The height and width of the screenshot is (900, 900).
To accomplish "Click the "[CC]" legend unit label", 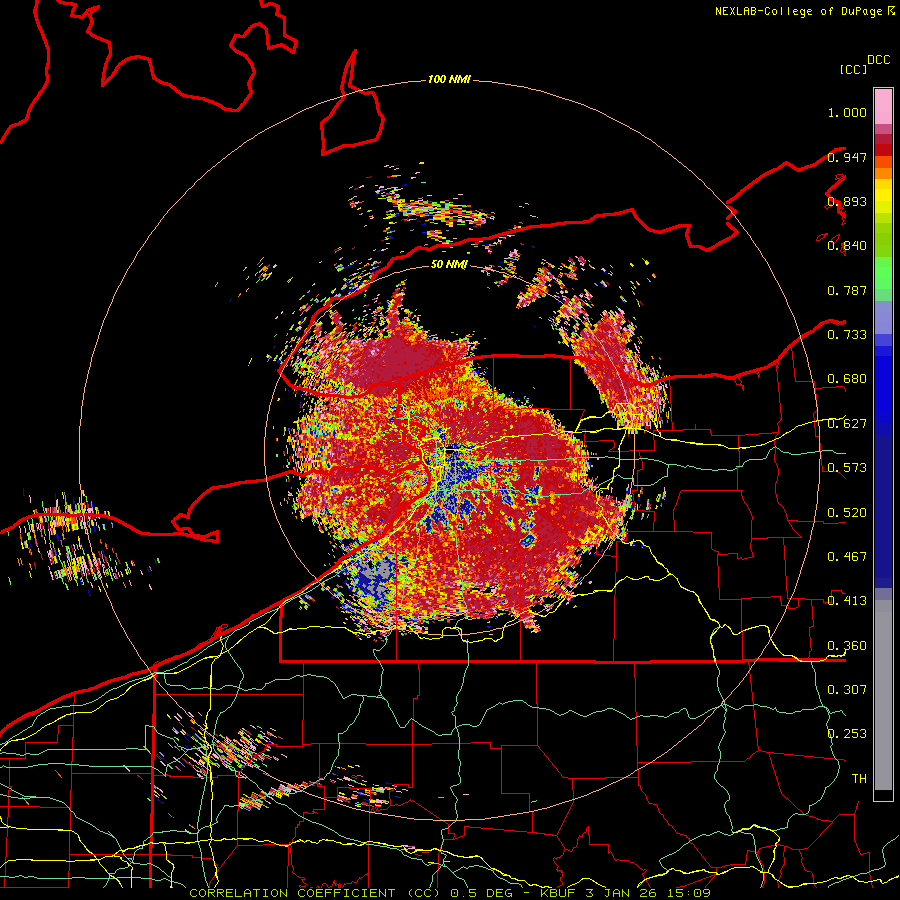I will point(853,69).
